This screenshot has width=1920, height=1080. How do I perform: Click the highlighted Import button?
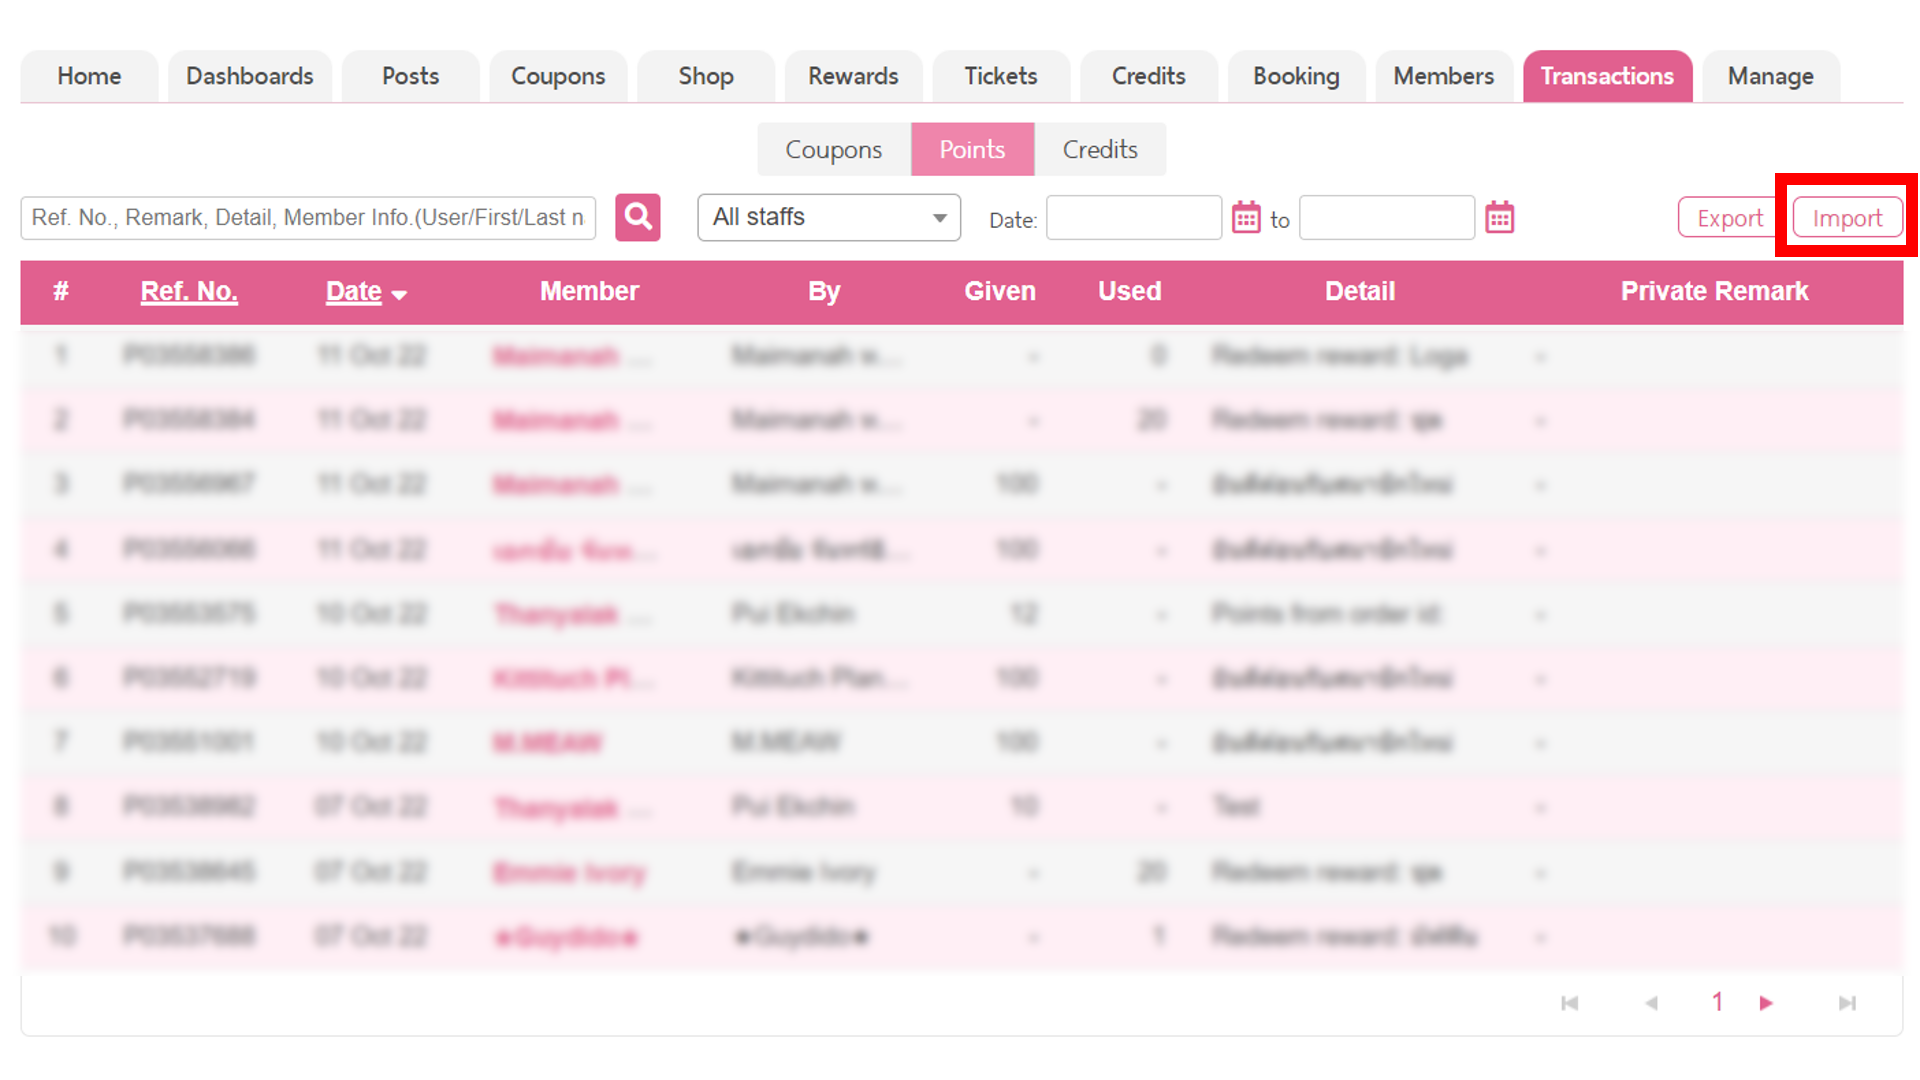click(1846, 217)
